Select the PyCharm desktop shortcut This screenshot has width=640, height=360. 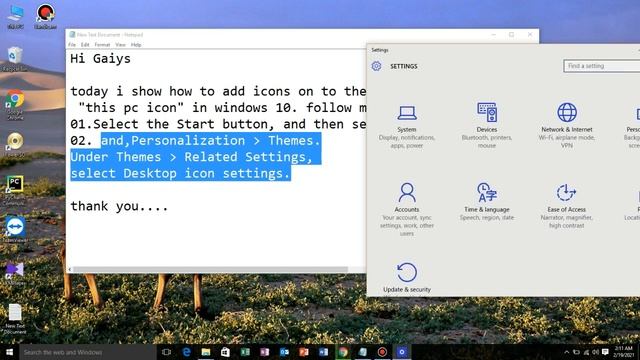[x=15, y=190]
